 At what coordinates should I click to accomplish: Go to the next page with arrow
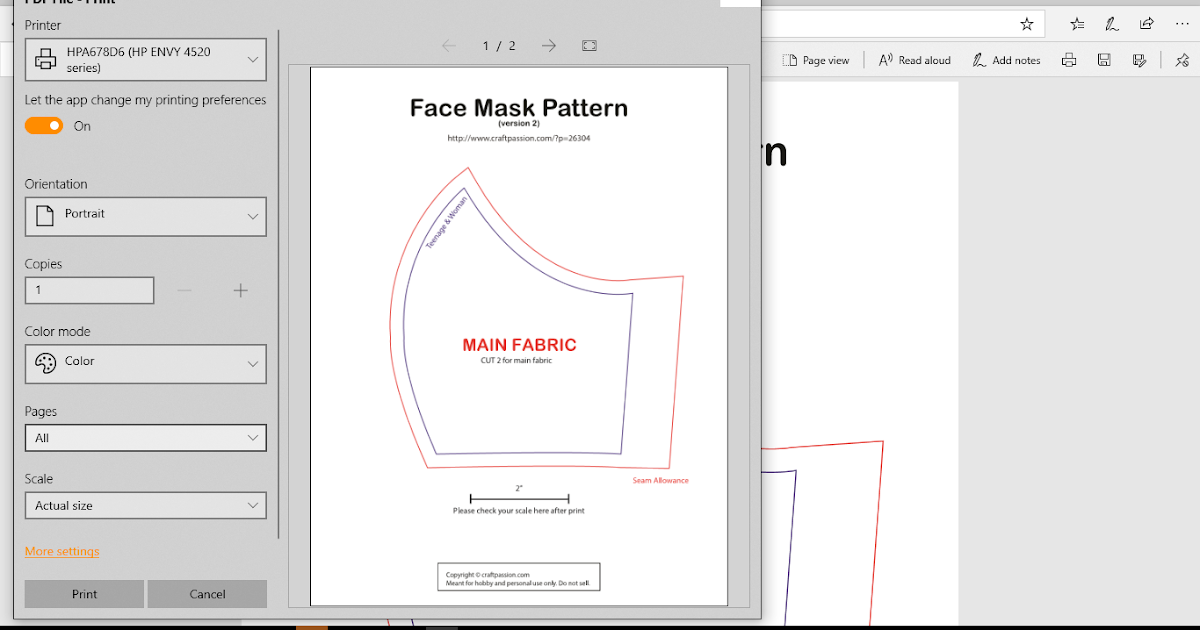click(x=548, y=45)
